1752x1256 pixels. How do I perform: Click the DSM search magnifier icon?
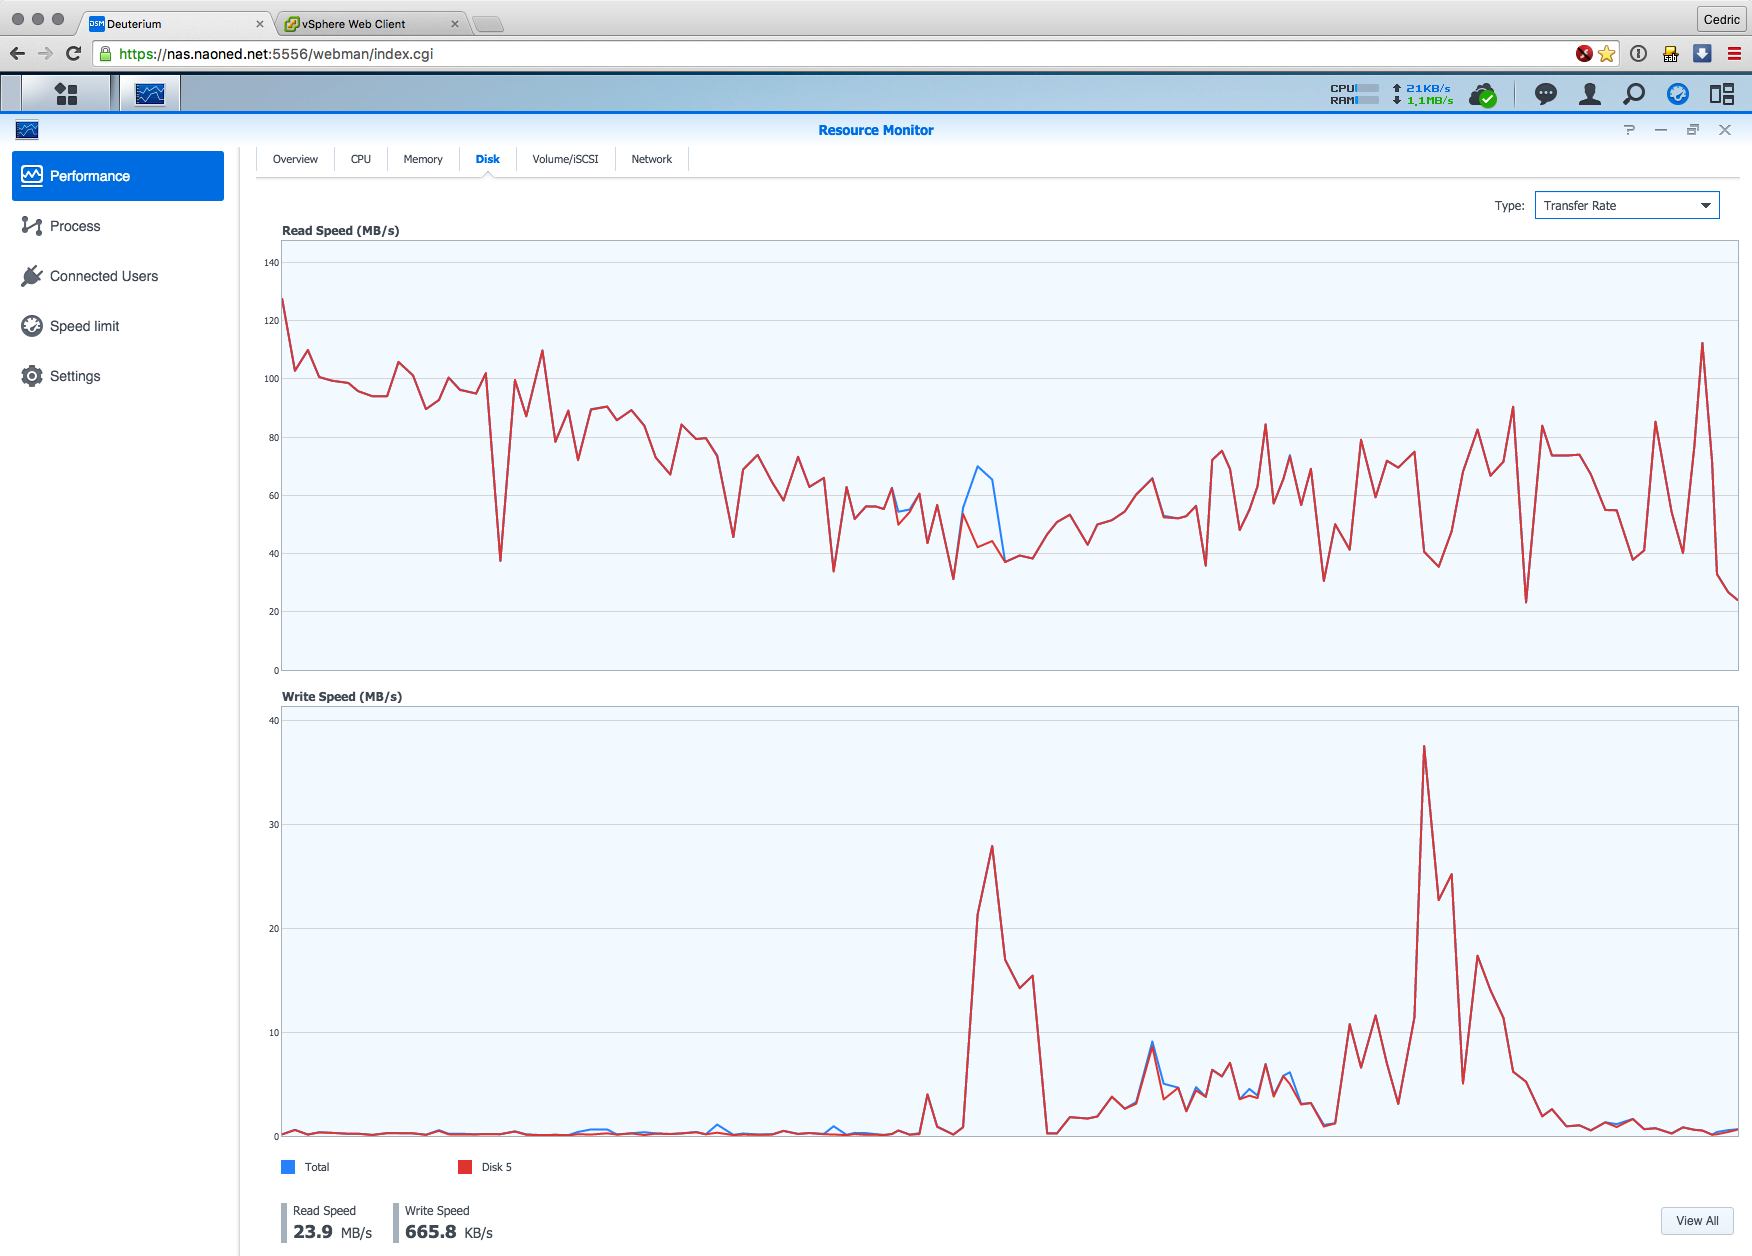1633,94
